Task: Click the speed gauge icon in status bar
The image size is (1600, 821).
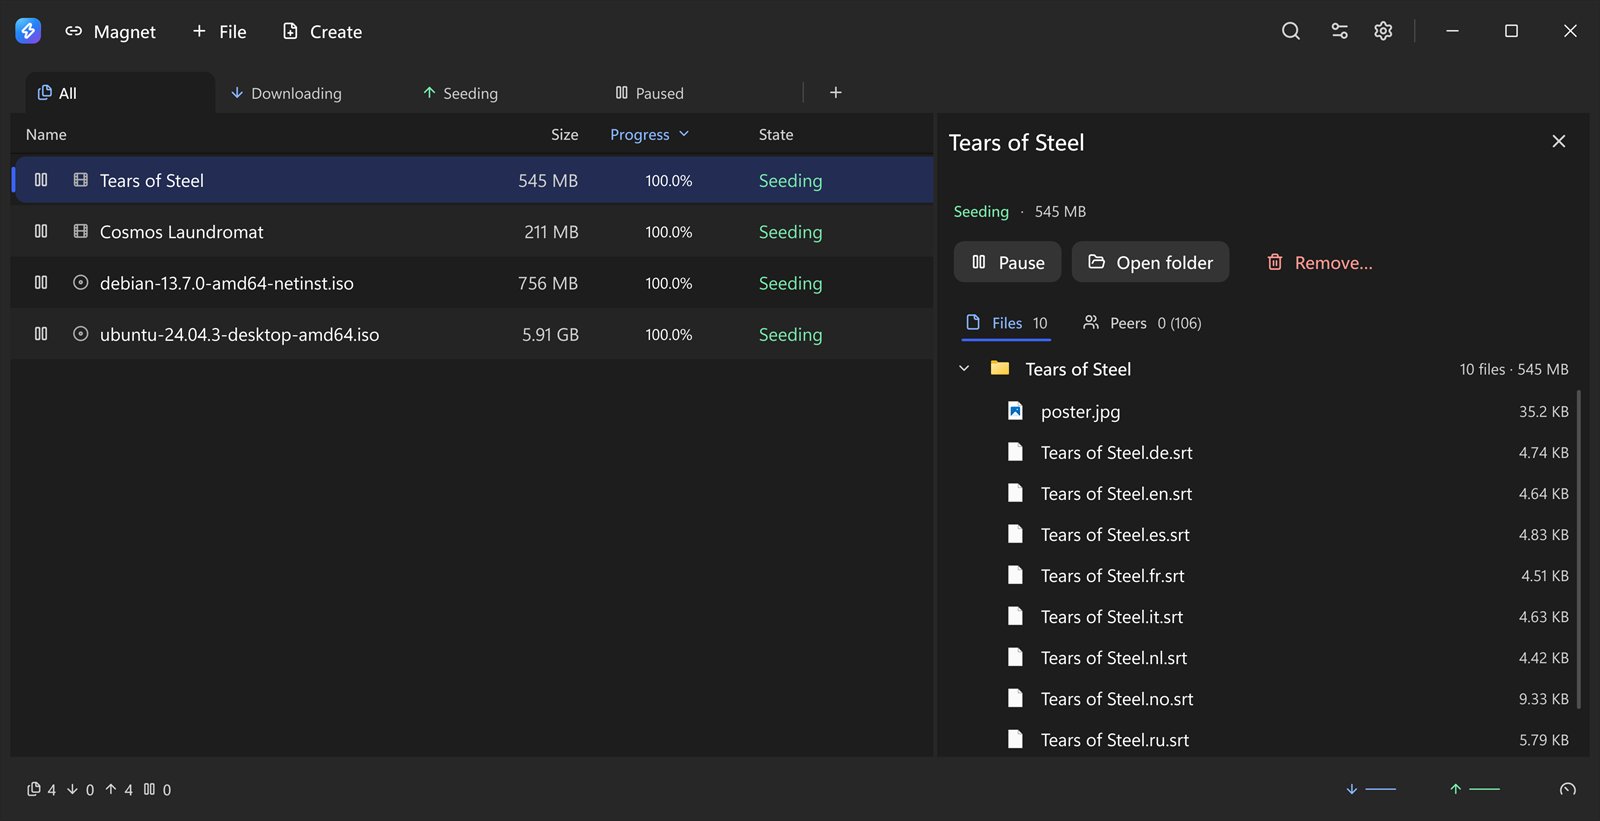Action: (x=1568, y=789)
